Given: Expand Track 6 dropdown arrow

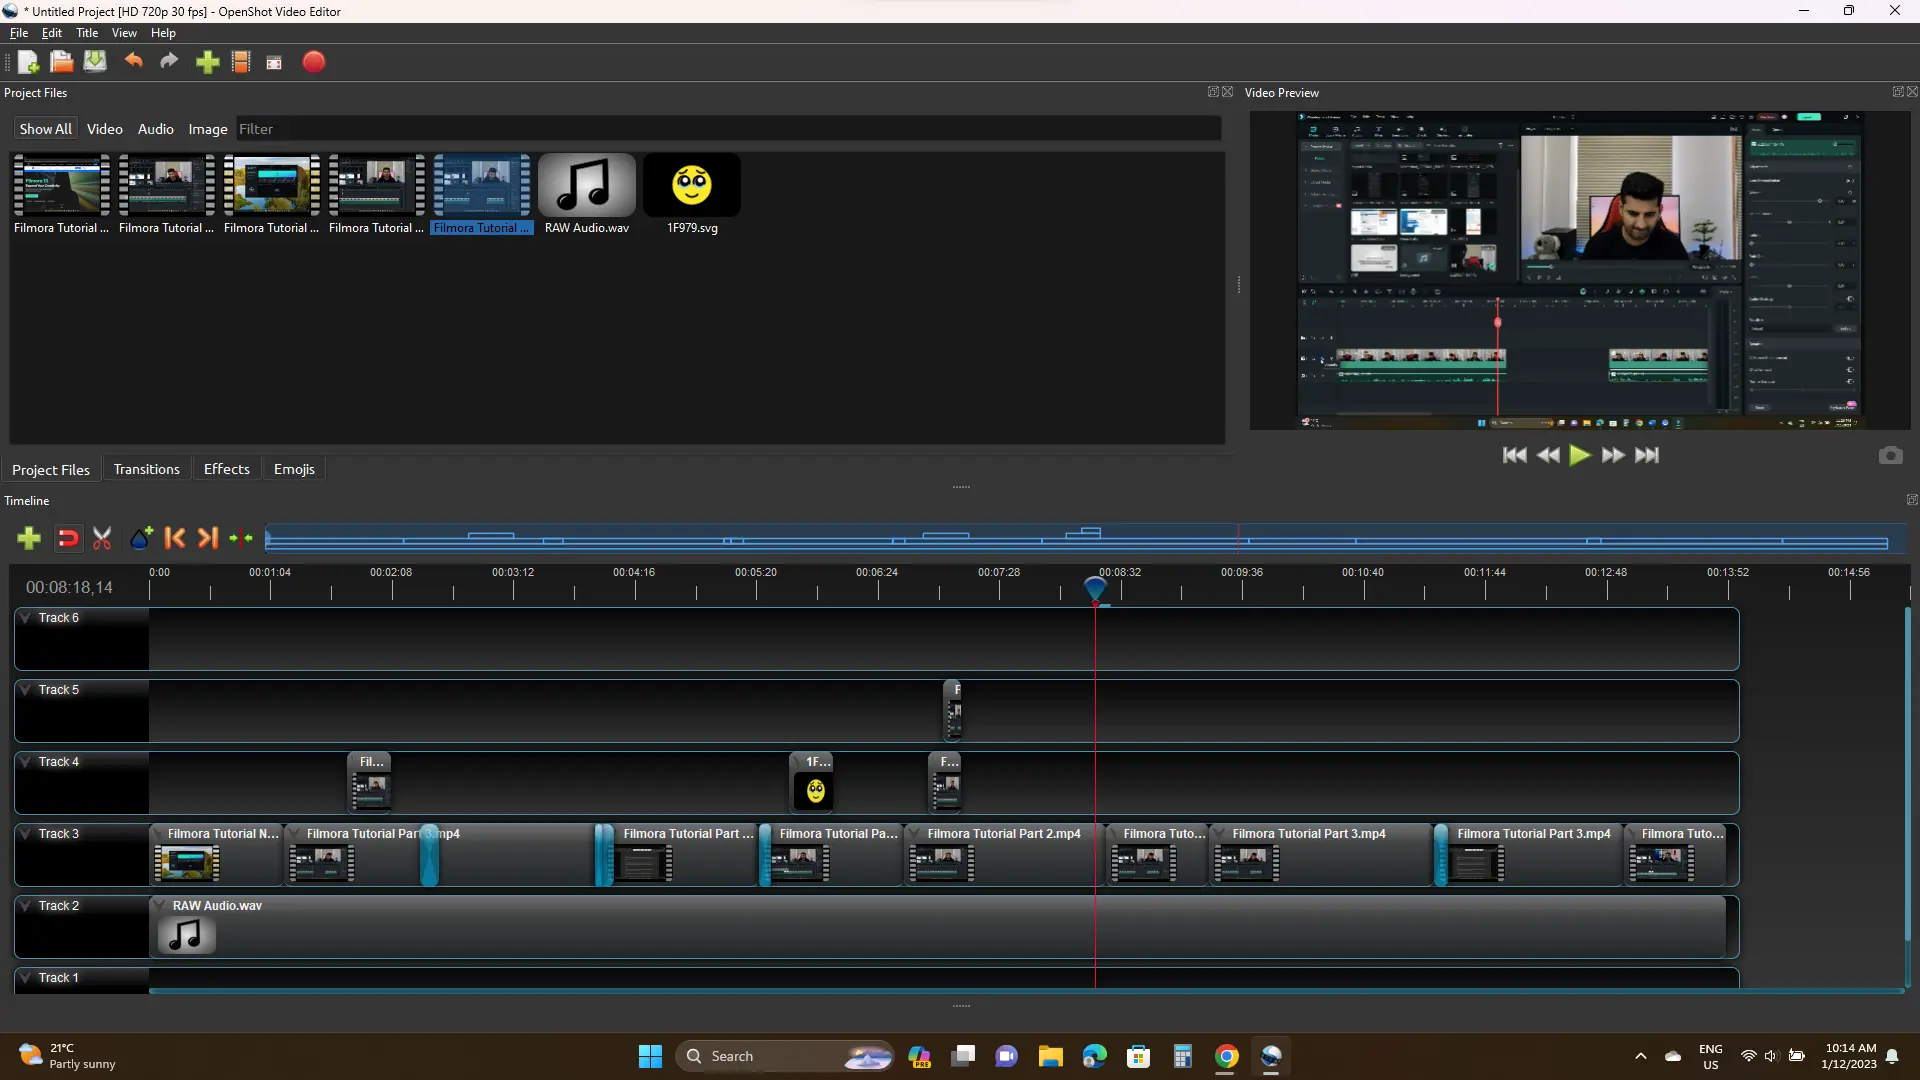Looking at the screenshot, I should click(26, 618).
